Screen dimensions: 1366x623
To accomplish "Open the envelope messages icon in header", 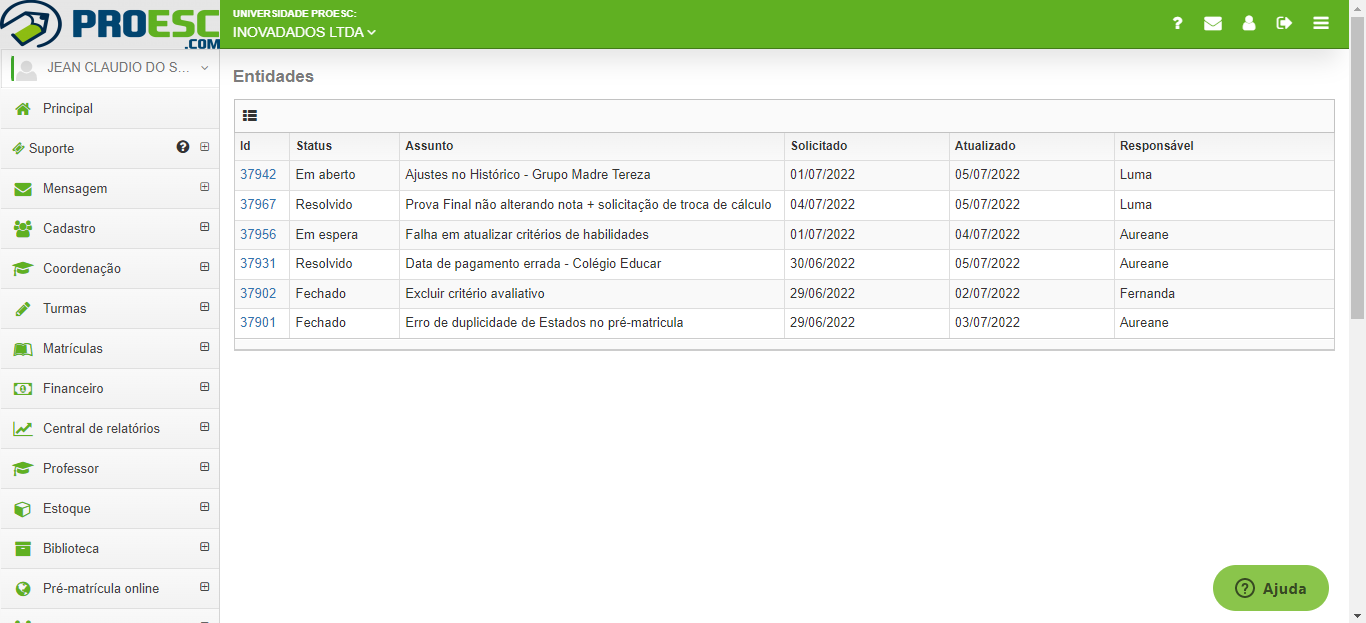I will coord(1213,23).
